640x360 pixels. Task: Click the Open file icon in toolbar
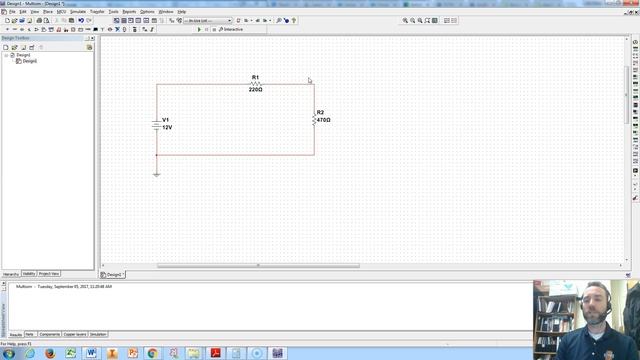coord(15,20)
